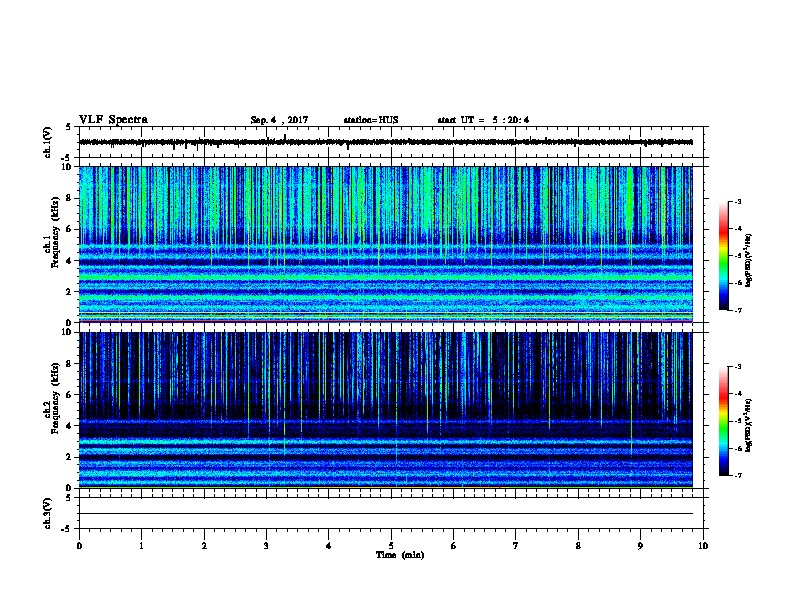Click the ch.1 frequency tick label "8"
This screenshot has width=792, height=612.
(x=69, y=198)
